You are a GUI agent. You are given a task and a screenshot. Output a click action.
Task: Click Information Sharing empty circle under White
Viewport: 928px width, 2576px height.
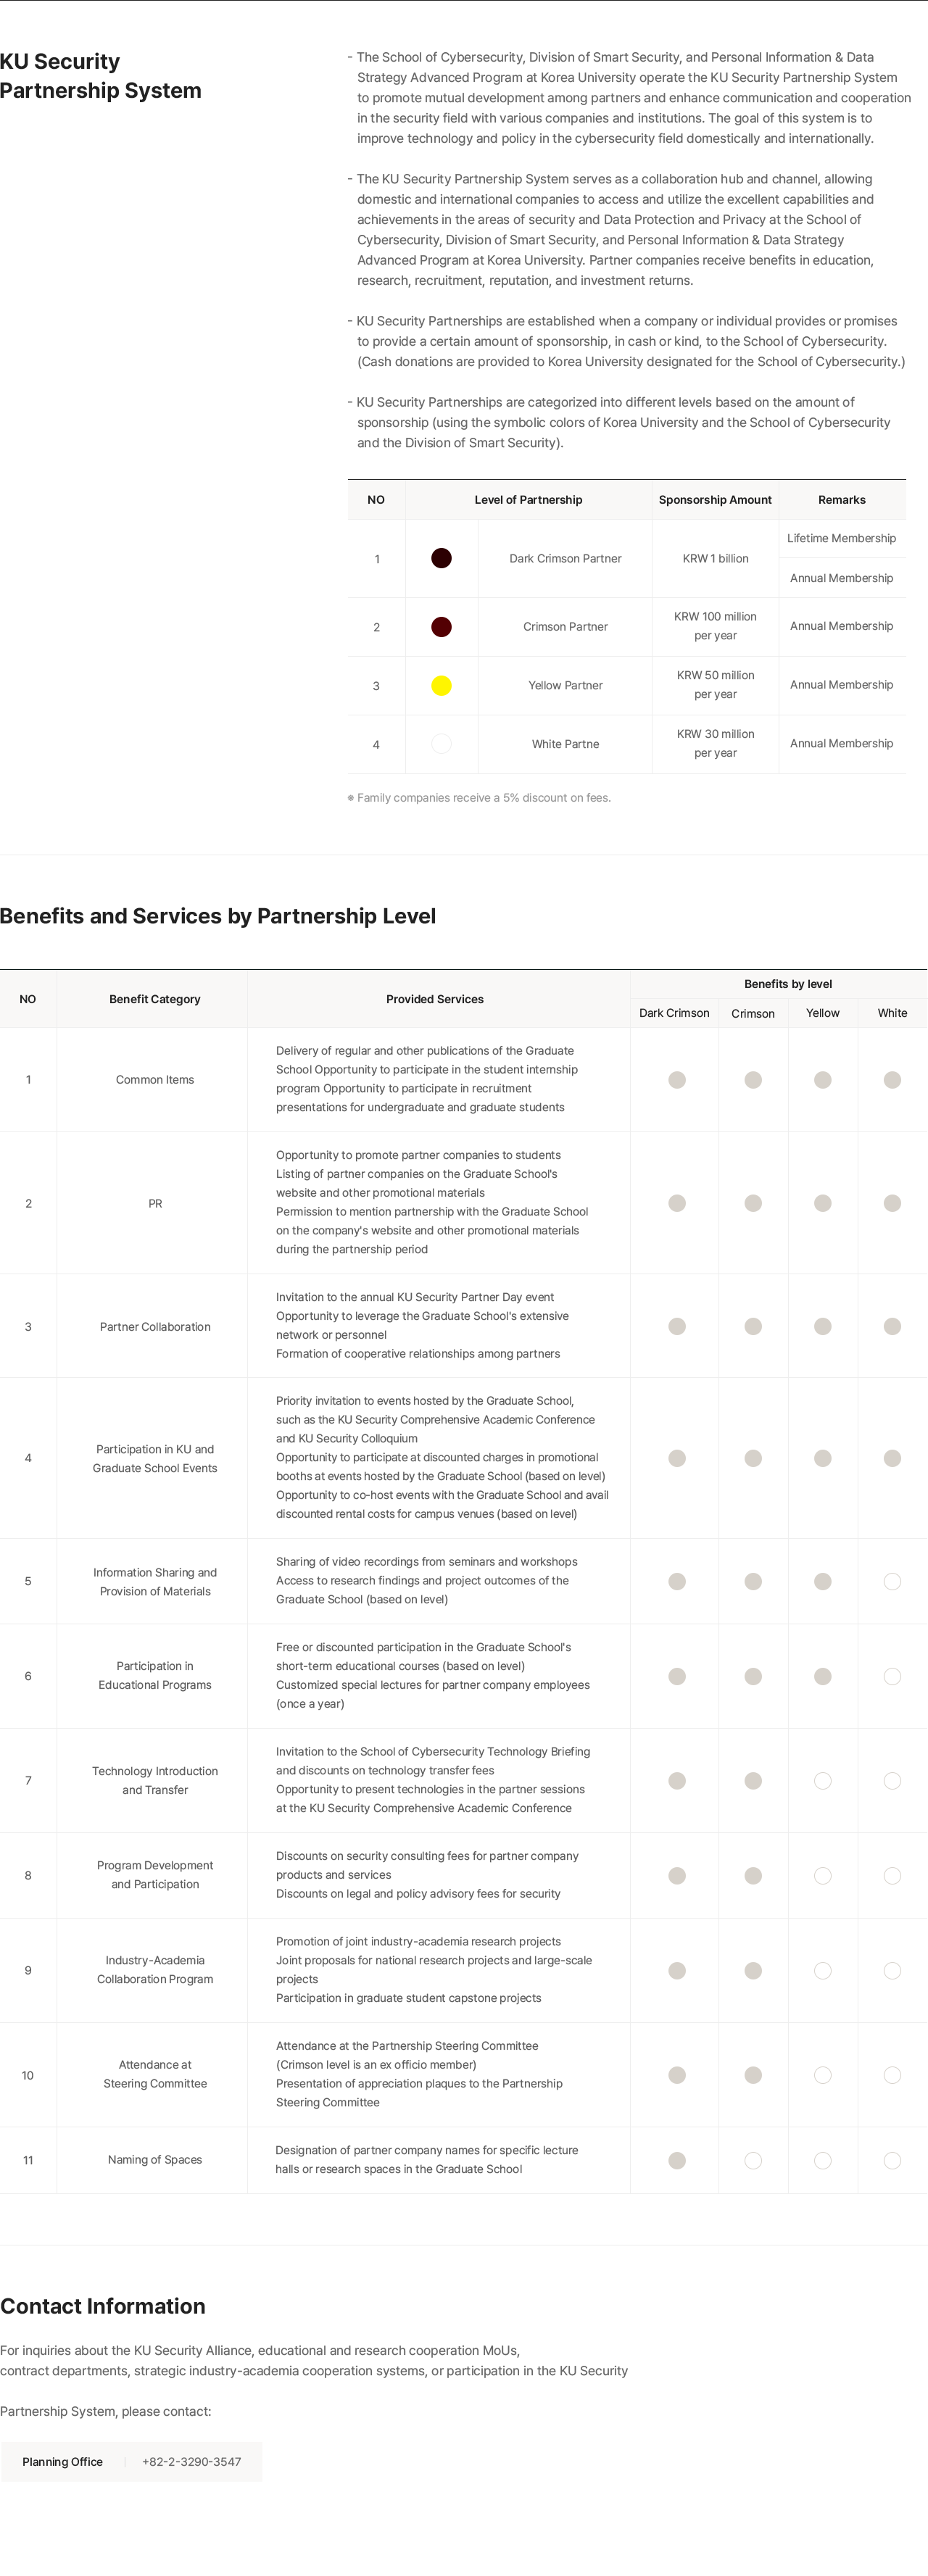(x=892, y=1581)
